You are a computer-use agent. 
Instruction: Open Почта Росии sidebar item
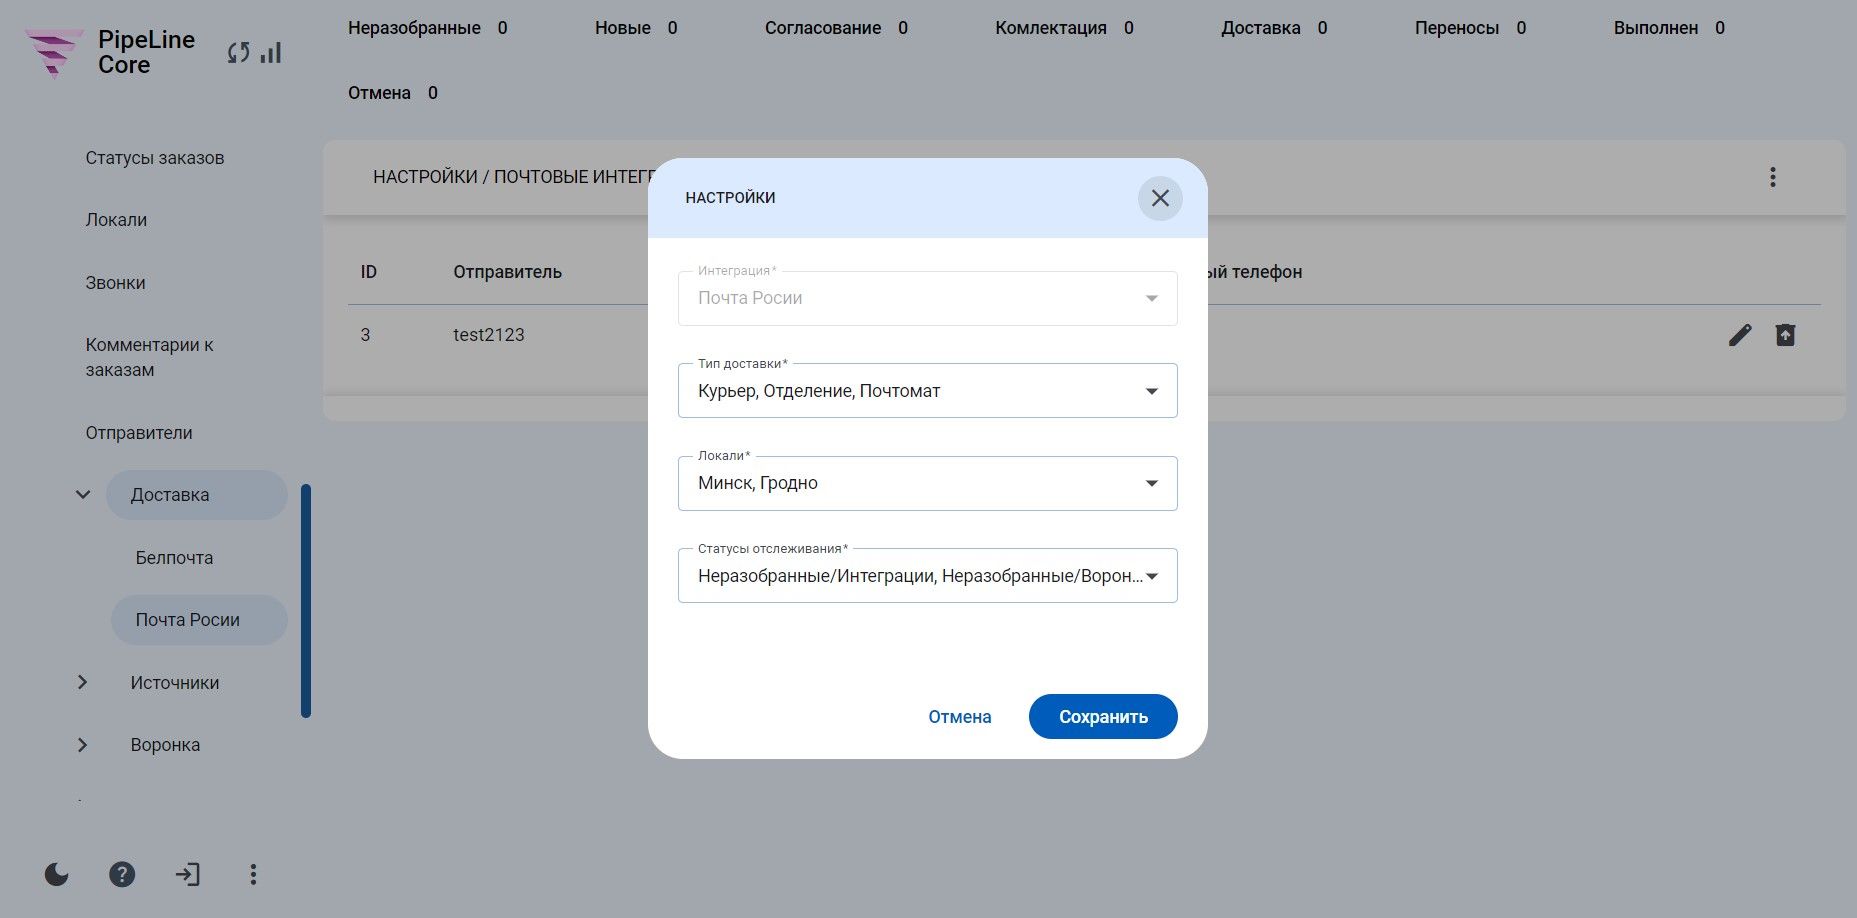[199, 620]
